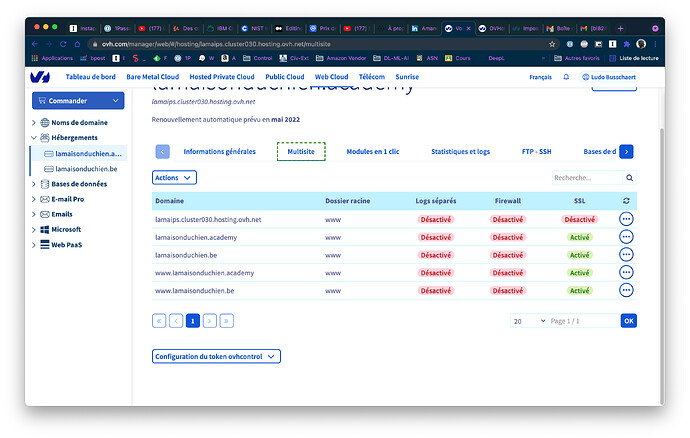Select the Multisite tab
Screen dimensions: 690x438
301,151
